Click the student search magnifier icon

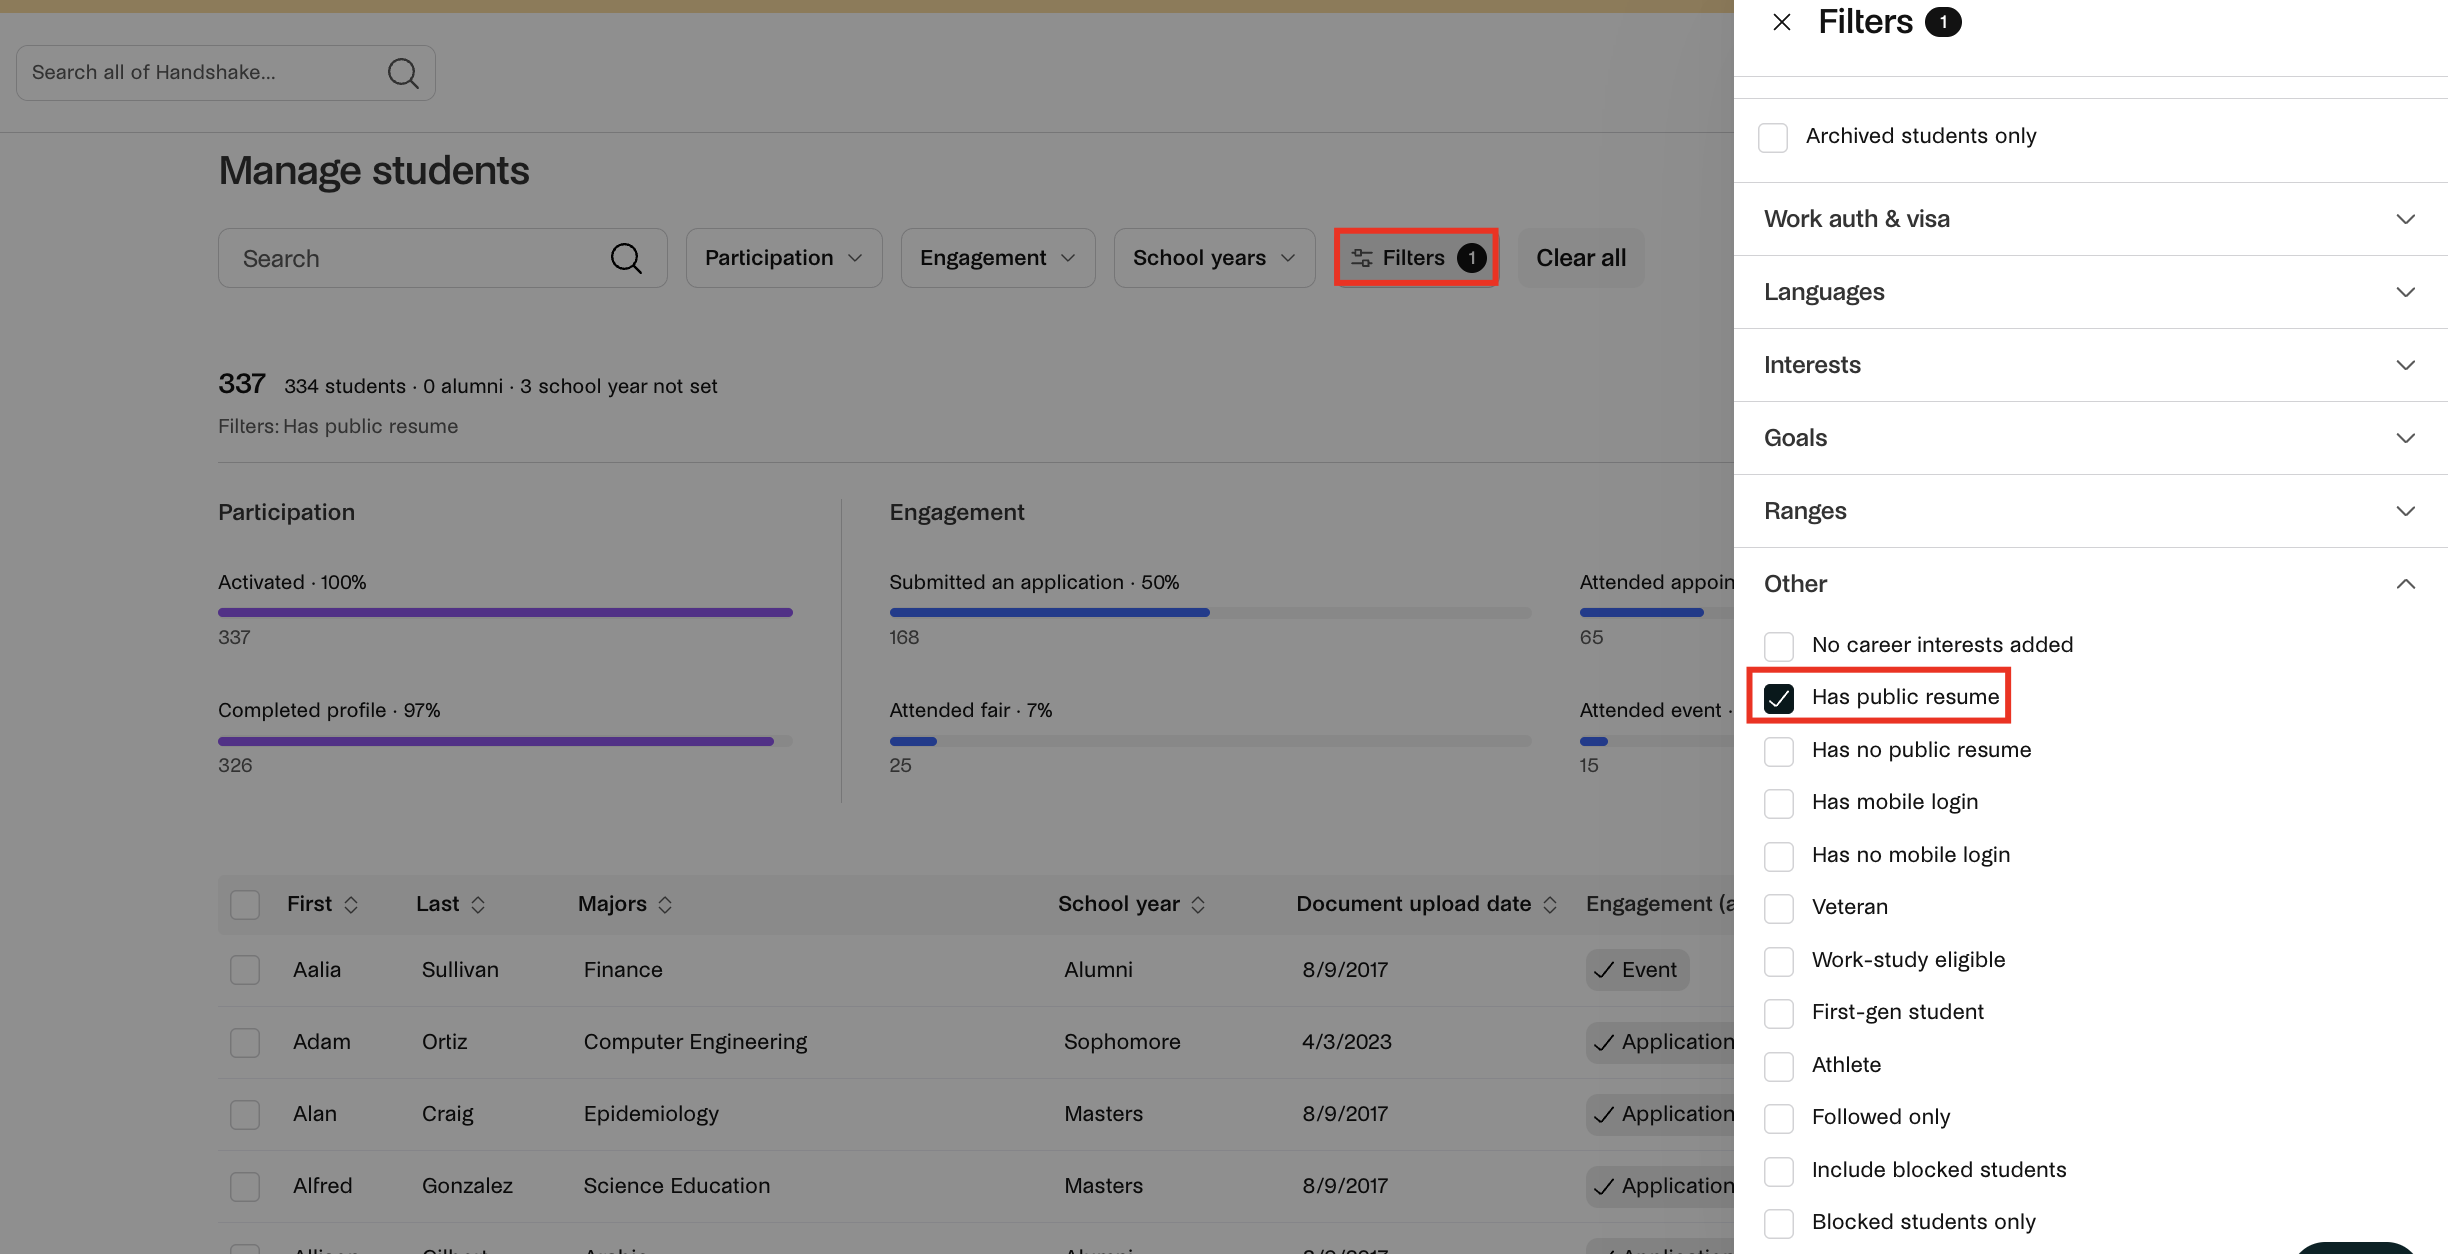(626, 258)
